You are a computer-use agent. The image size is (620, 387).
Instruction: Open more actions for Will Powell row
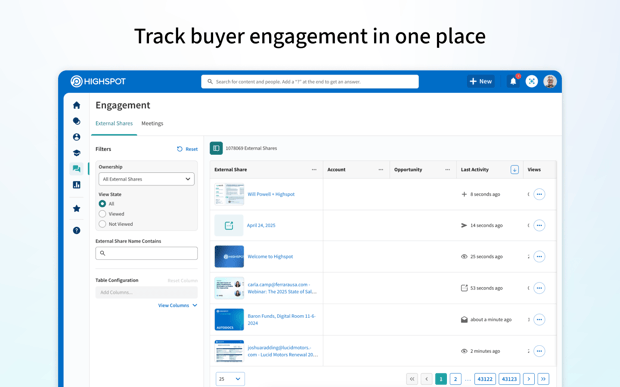pyautogui.click(x=539, y=194)
